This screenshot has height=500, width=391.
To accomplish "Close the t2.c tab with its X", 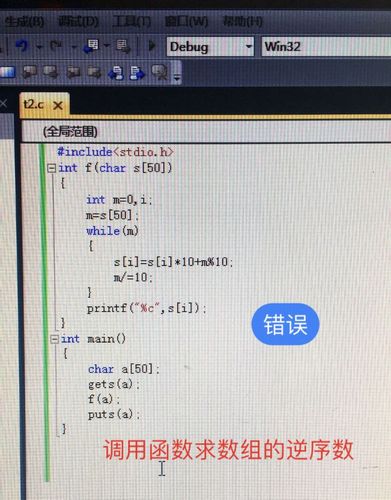I will click(58, 106).
